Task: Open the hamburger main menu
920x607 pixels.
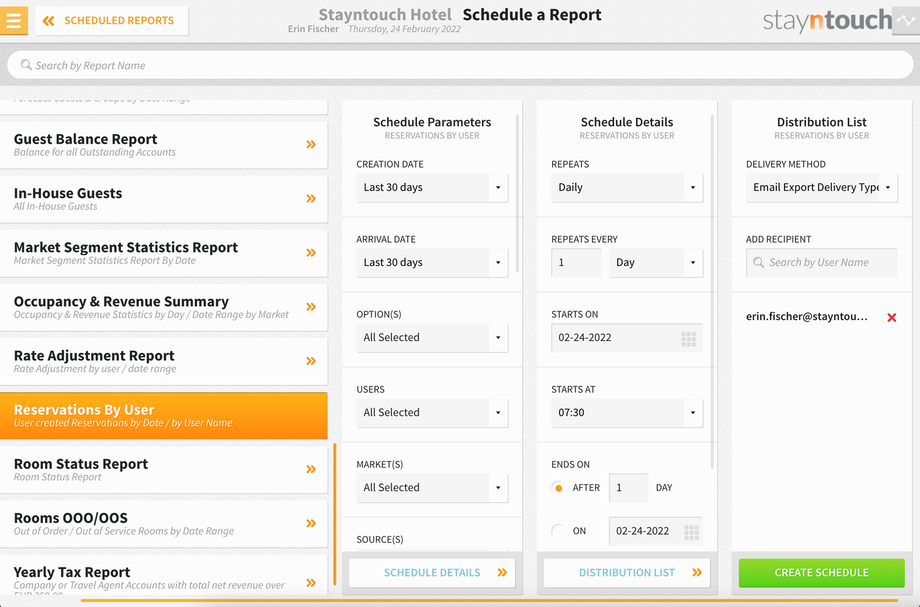Action: (13, 21)
